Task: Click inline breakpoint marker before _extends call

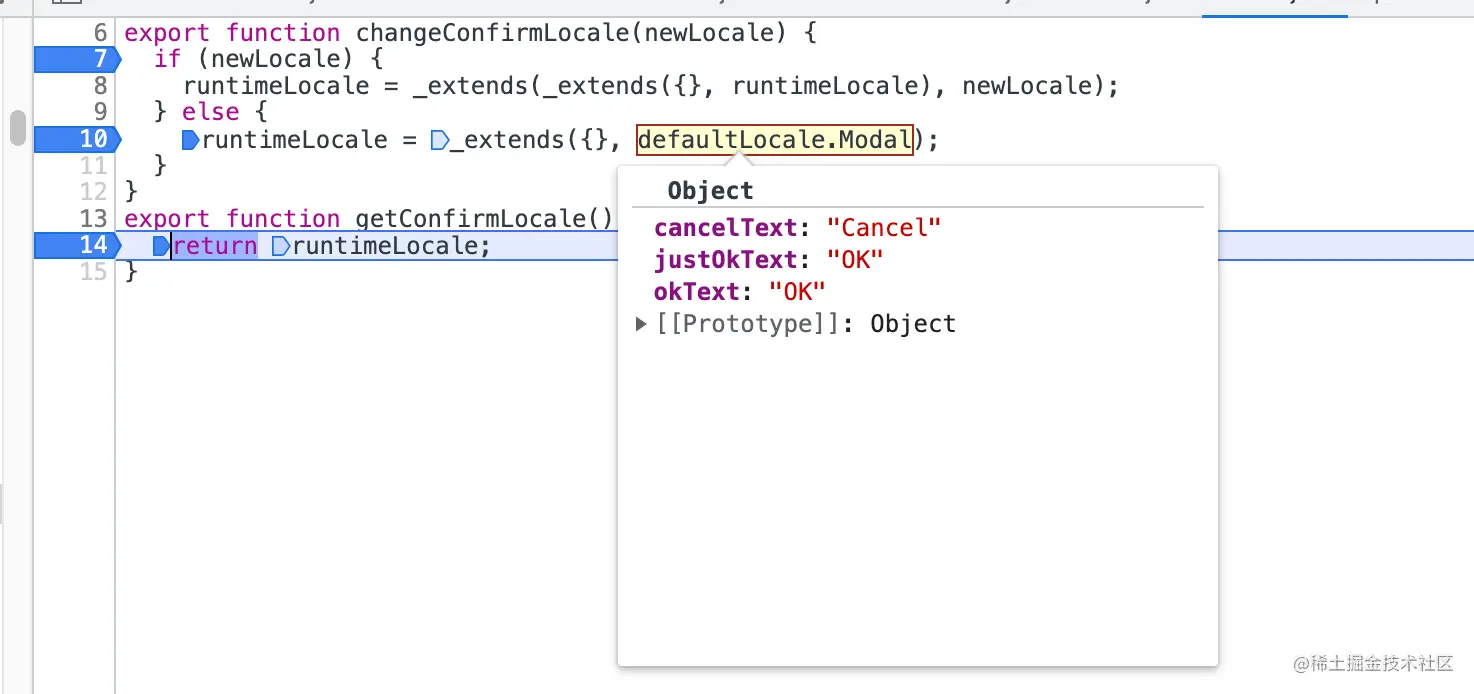Action: pos(439,140)
